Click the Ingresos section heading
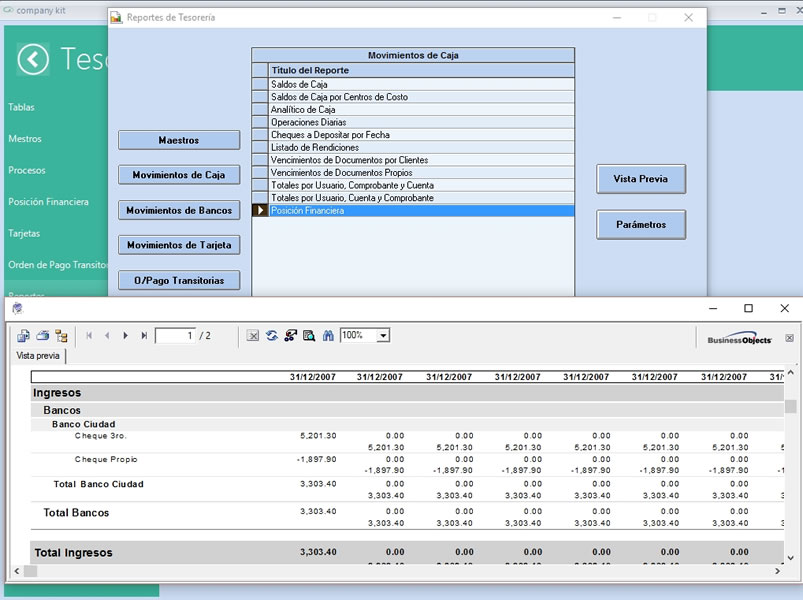This screenshot has width=803, height=600. [x=57, y=393]
